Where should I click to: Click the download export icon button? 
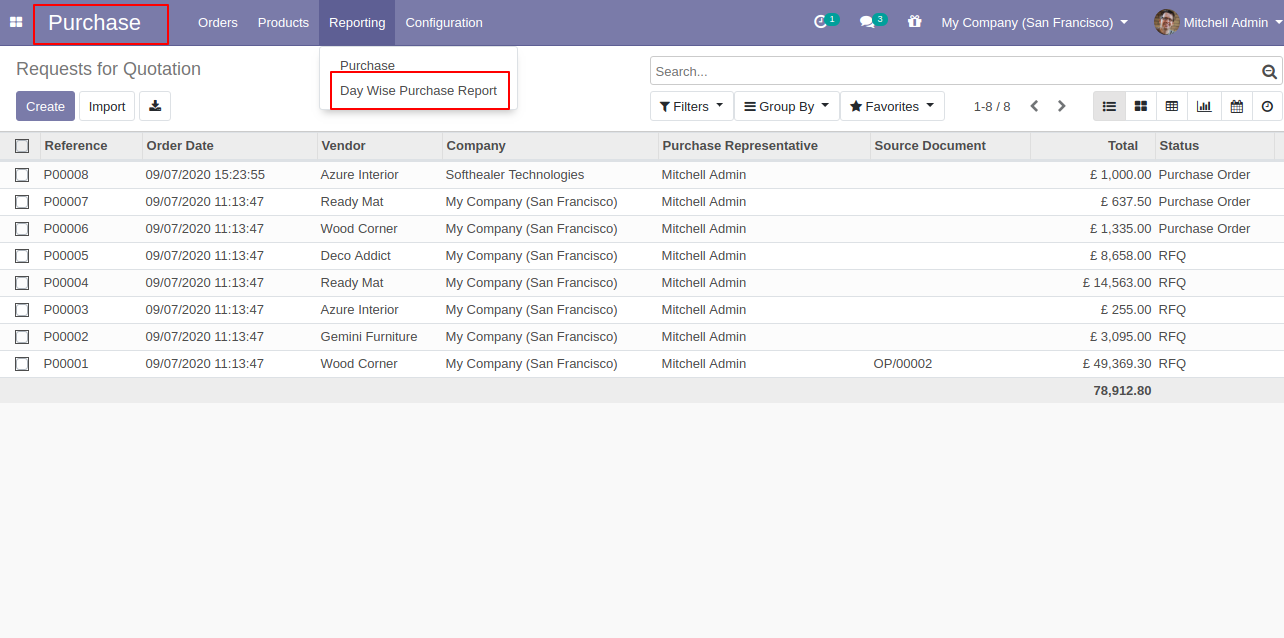[x=155, y=106]
